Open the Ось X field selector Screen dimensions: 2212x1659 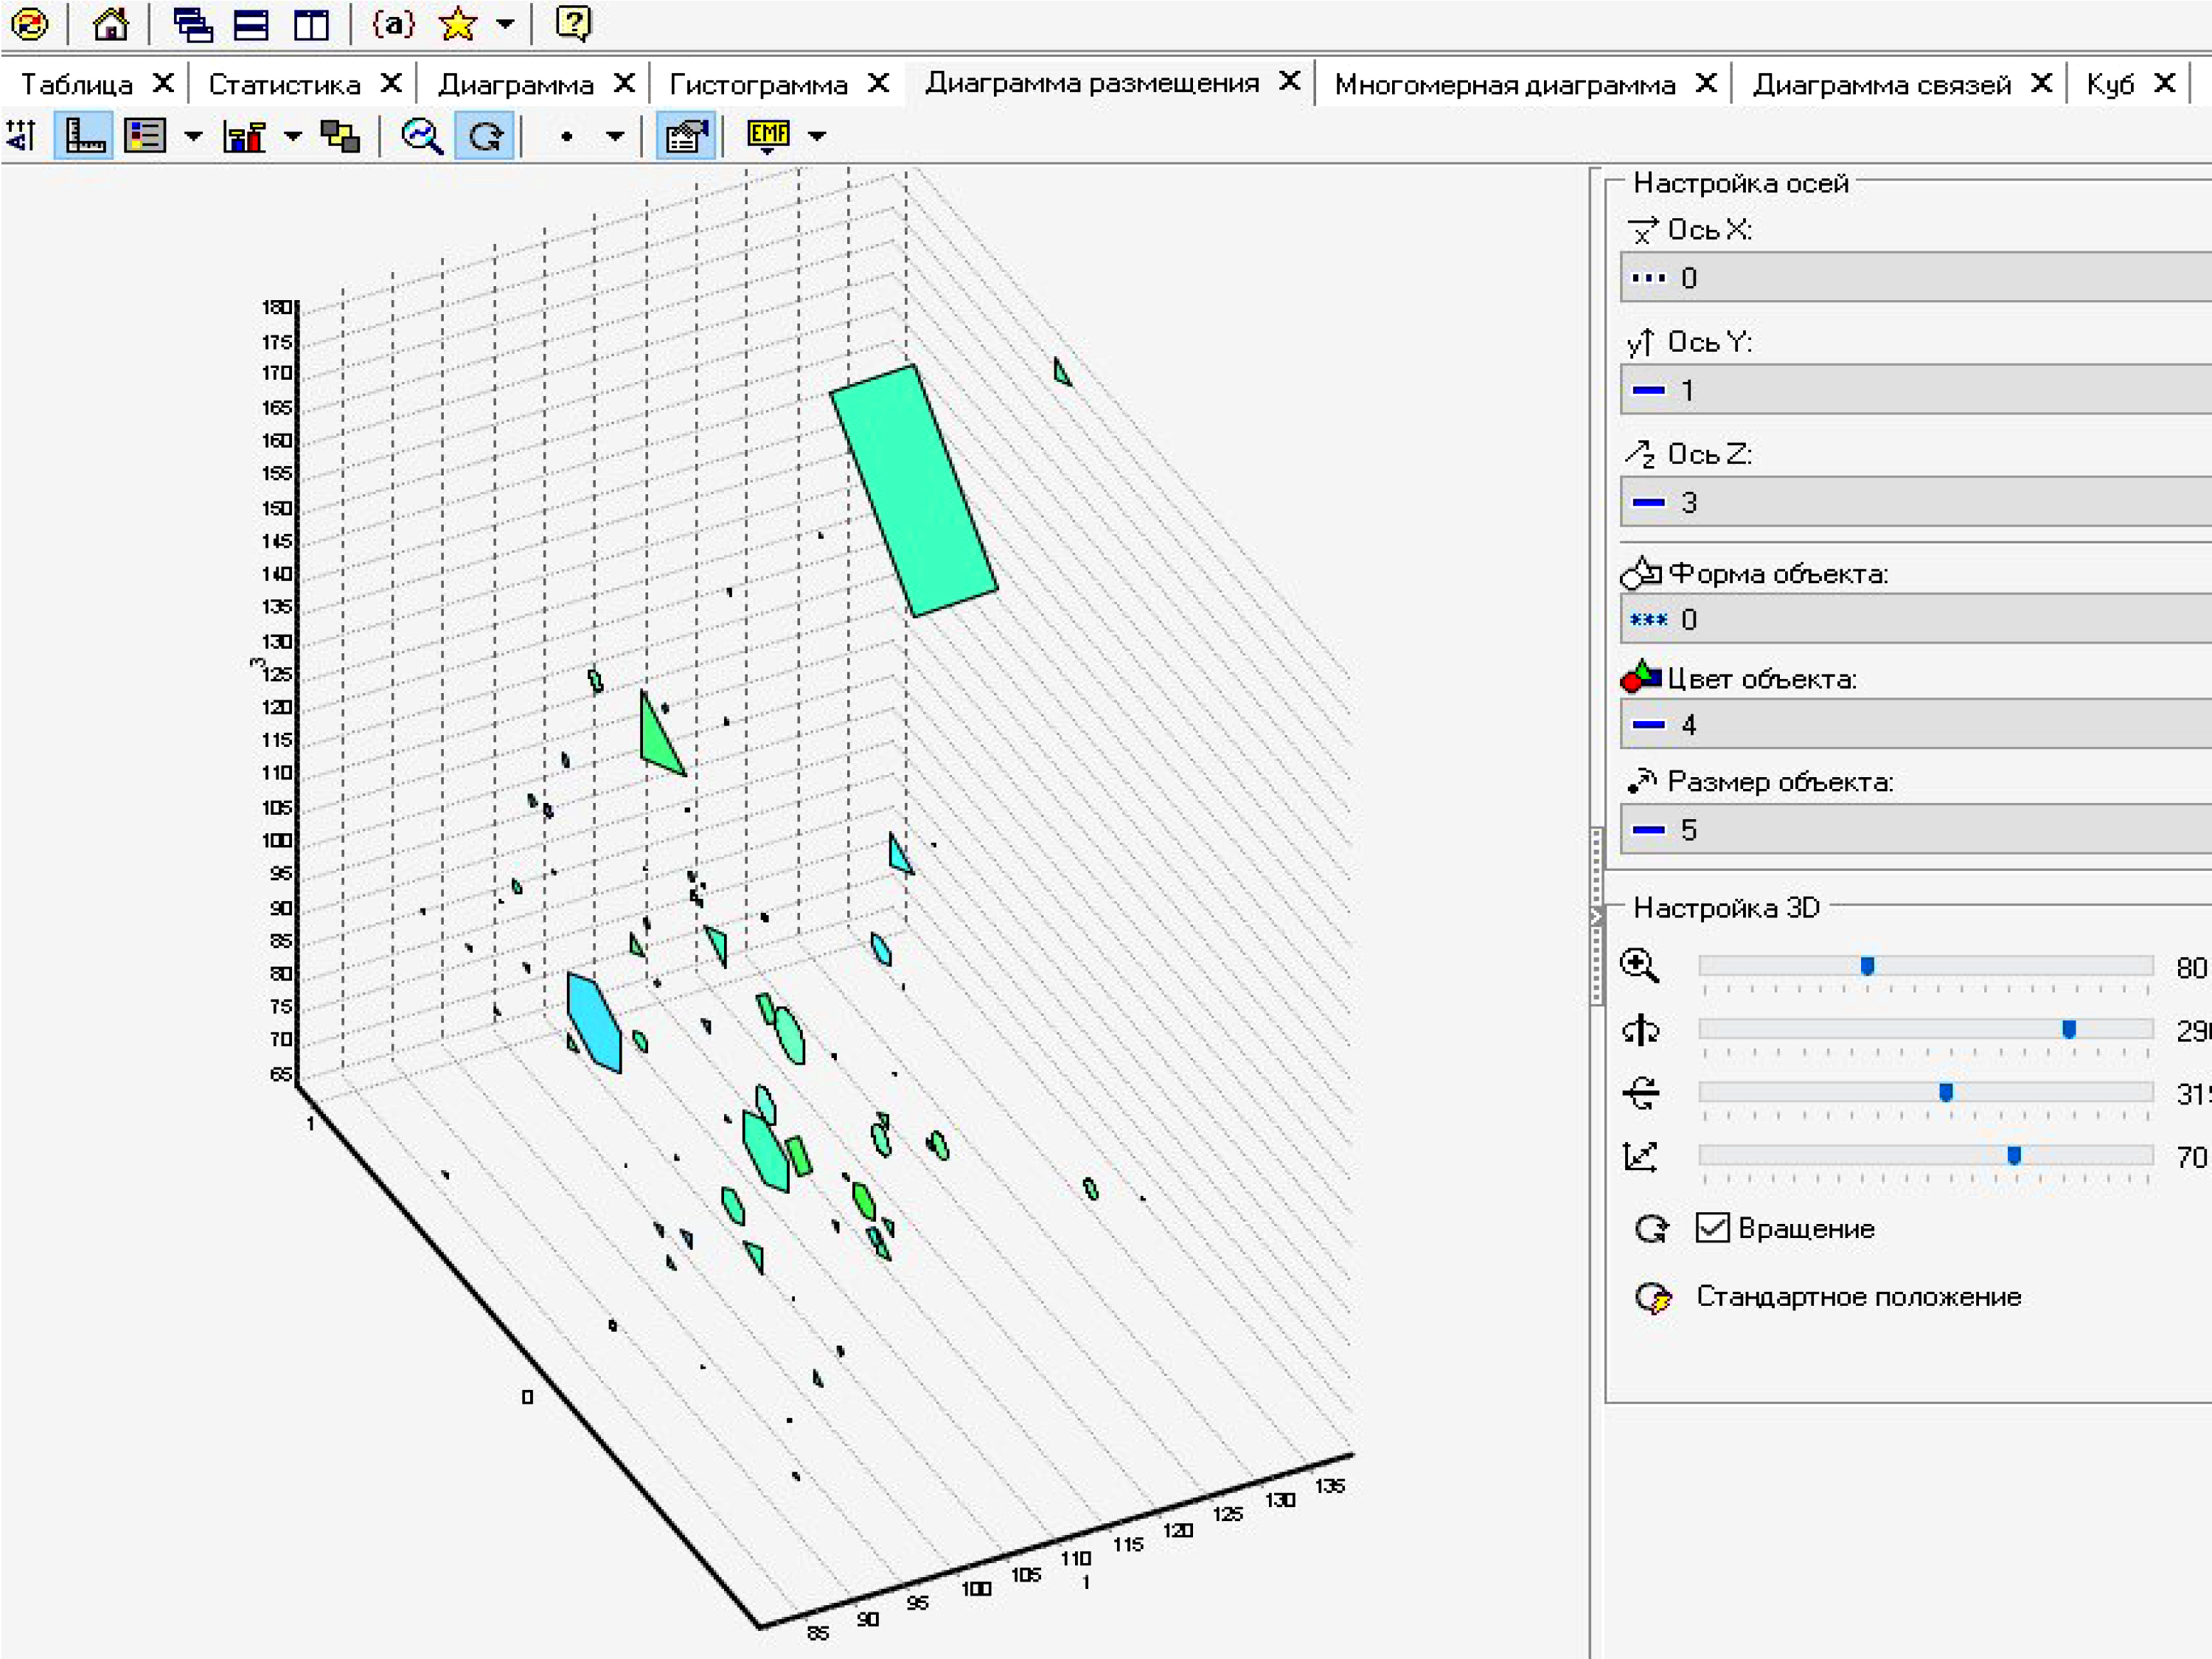tap(1915, 277)
